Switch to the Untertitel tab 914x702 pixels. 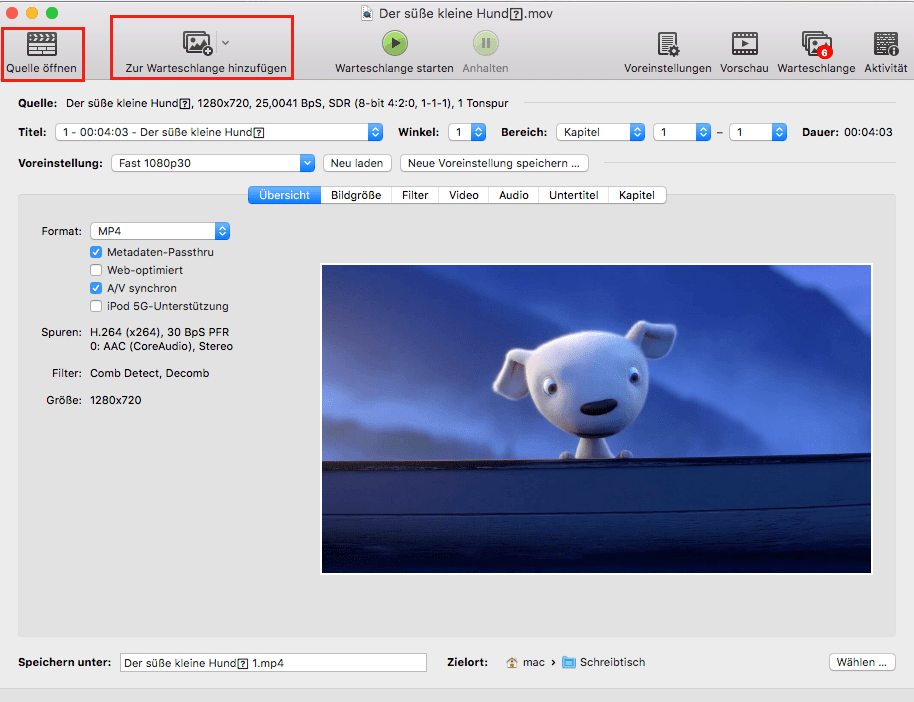[573, 195]
